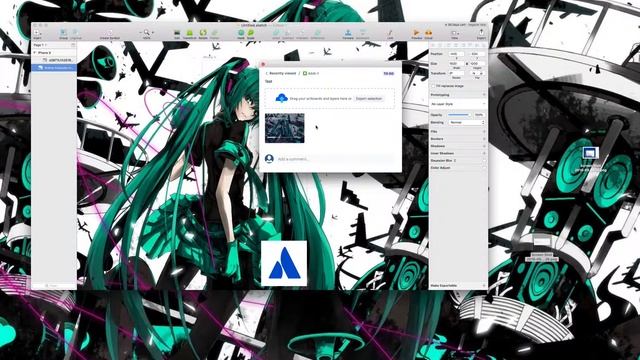Screen dimensions: 640x360
Task: Click the Transform Rotate field
Action: [456, 73]
